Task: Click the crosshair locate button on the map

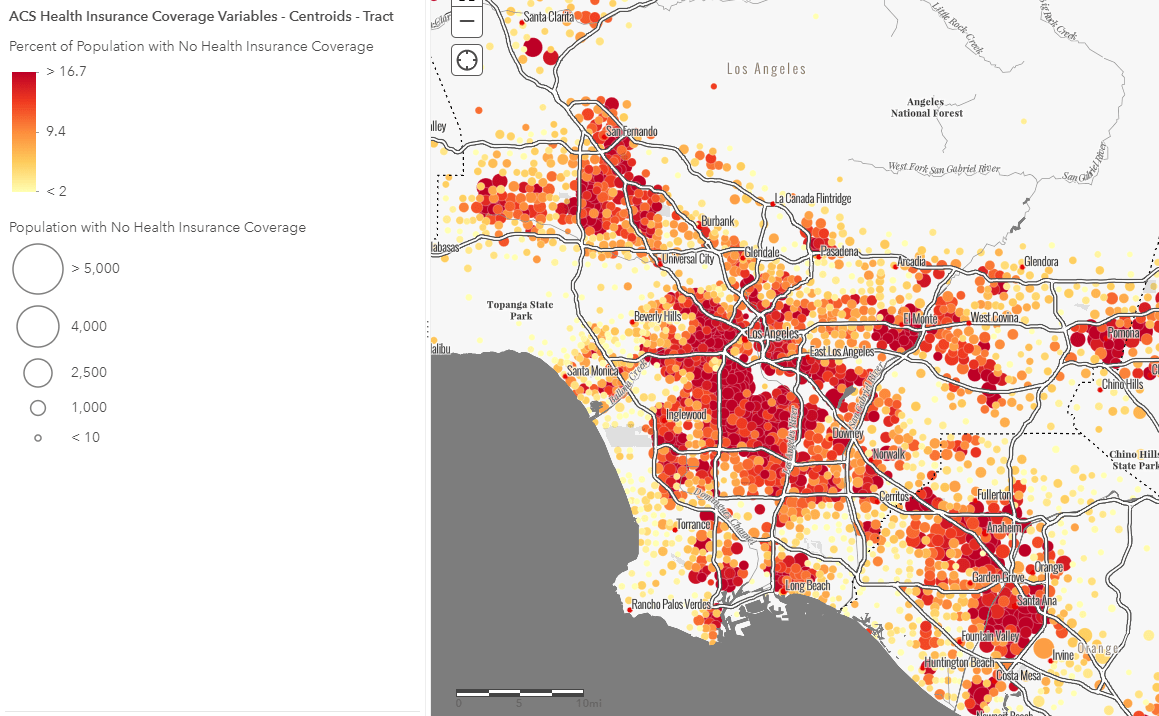Action: click(466, 60)
